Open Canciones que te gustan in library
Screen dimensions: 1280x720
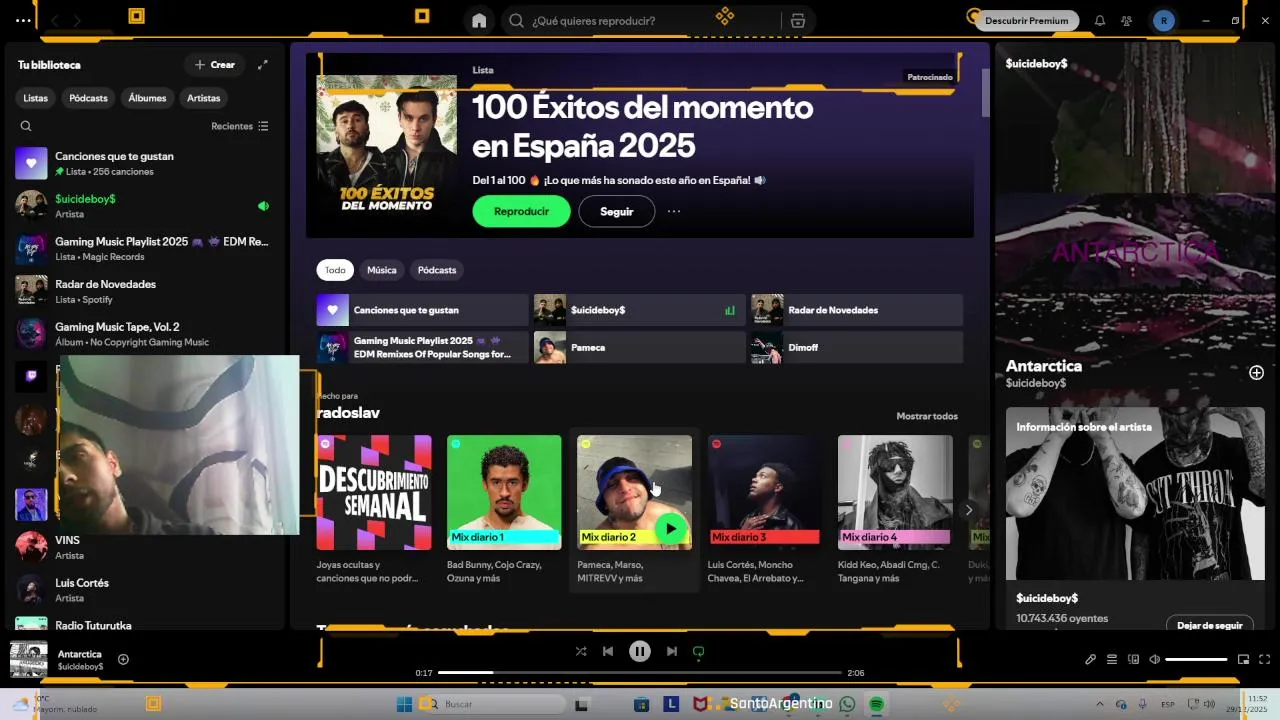[x=145, y=163]
